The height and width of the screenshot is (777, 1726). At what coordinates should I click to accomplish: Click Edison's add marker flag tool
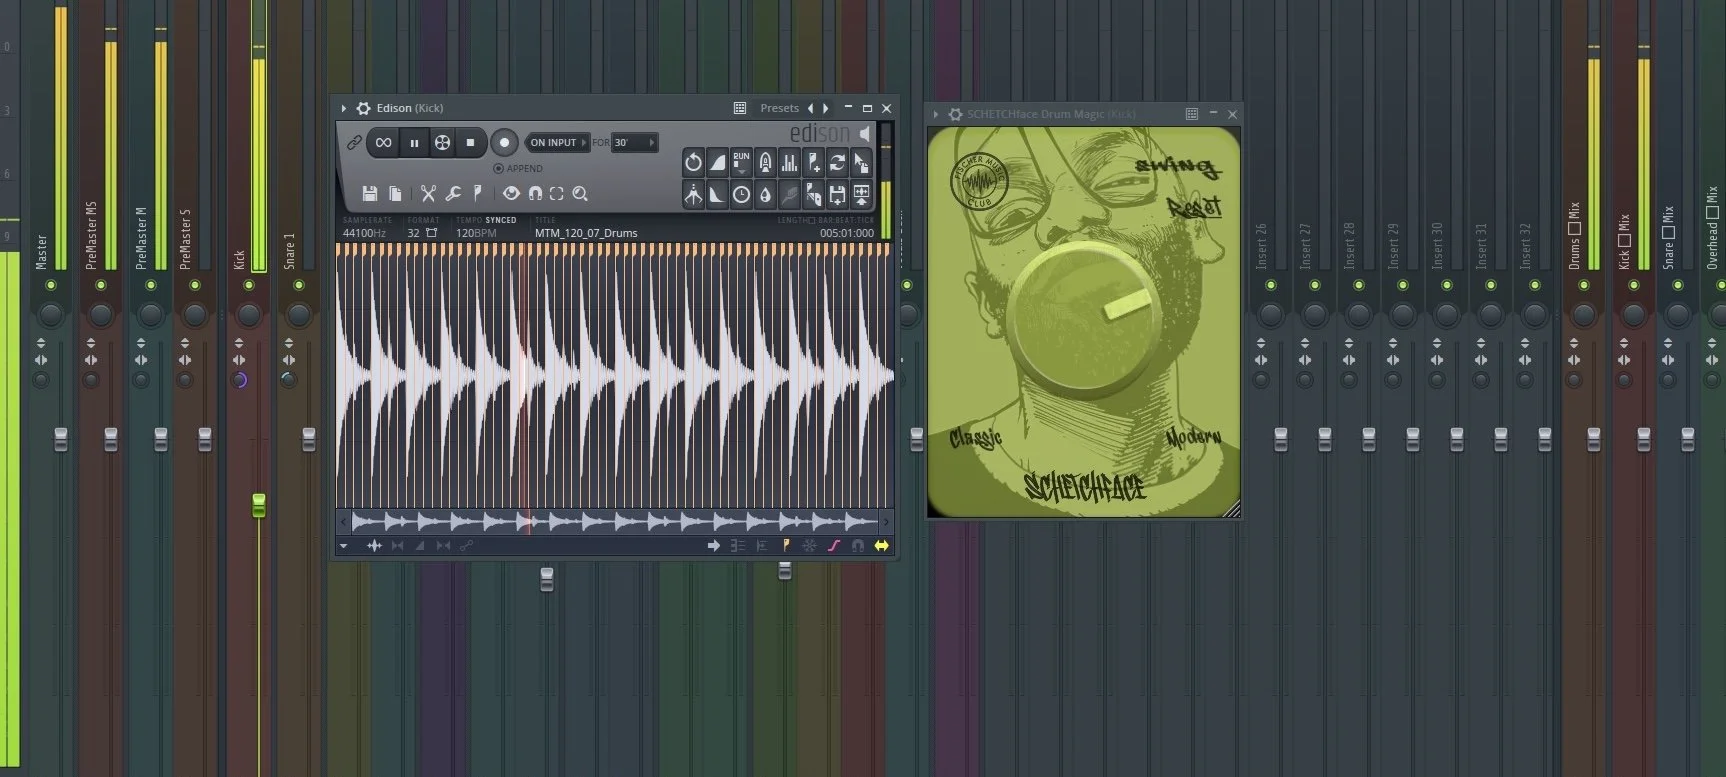pyautogui.click(x=813, y=162)
